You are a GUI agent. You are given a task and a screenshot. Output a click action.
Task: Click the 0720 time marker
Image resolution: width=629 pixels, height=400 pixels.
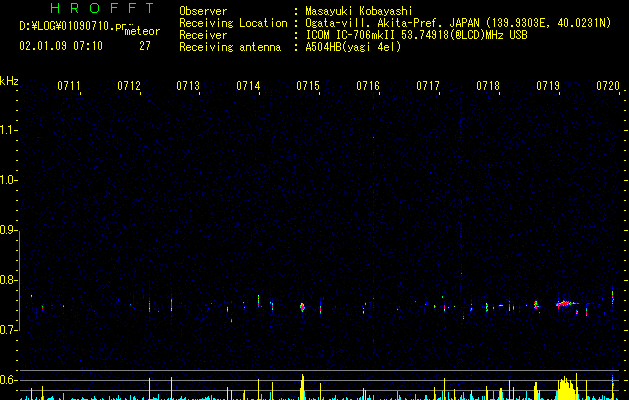[608, 86]
